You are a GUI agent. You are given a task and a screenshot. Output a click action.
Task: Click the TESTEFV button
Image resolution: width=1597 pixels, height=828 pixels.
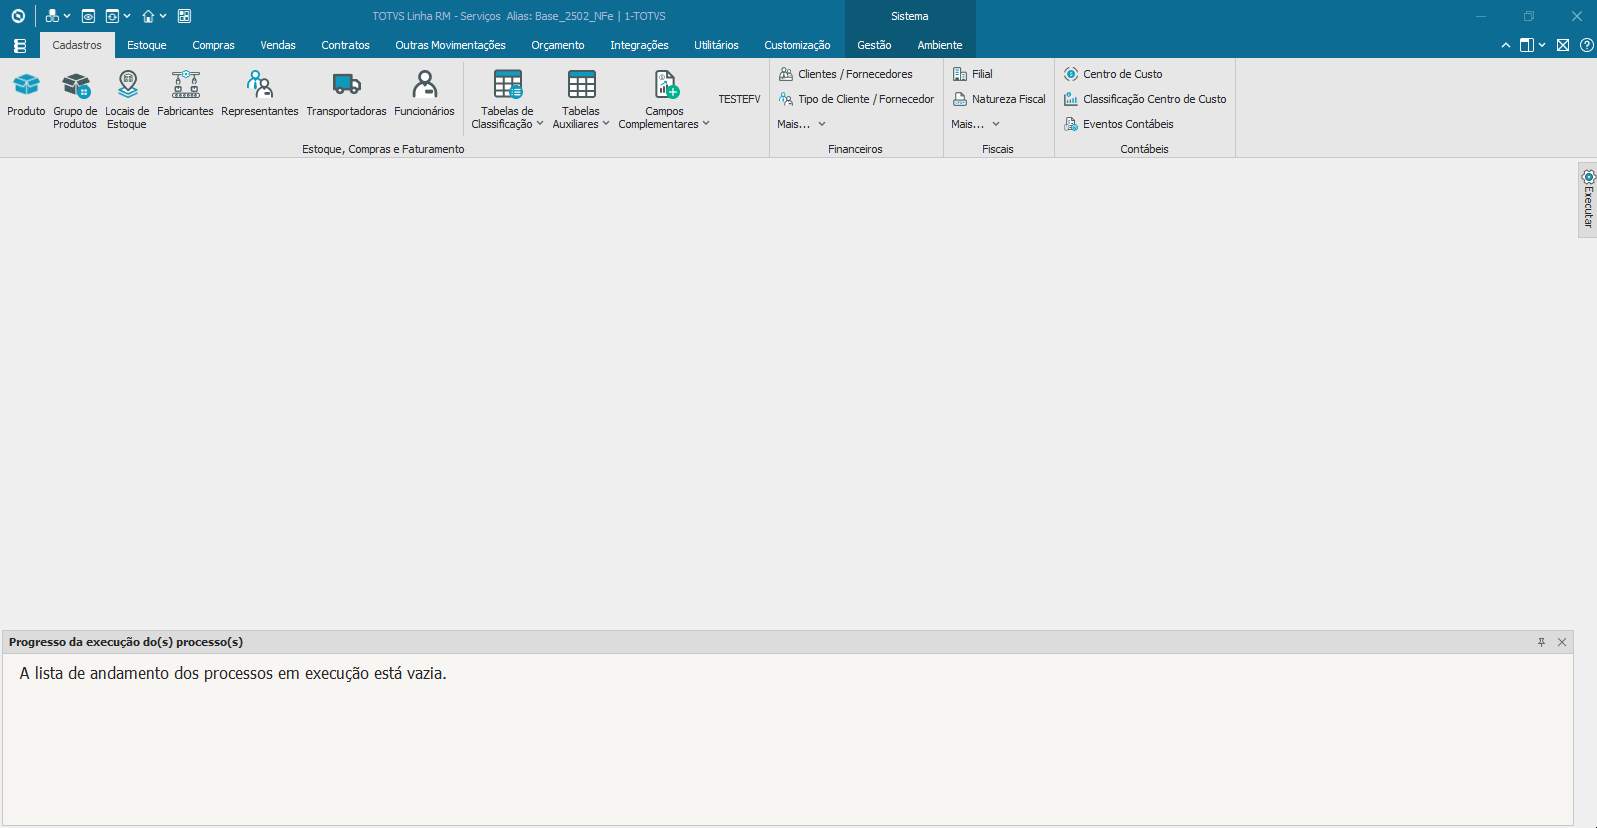[x=739, y=99]
